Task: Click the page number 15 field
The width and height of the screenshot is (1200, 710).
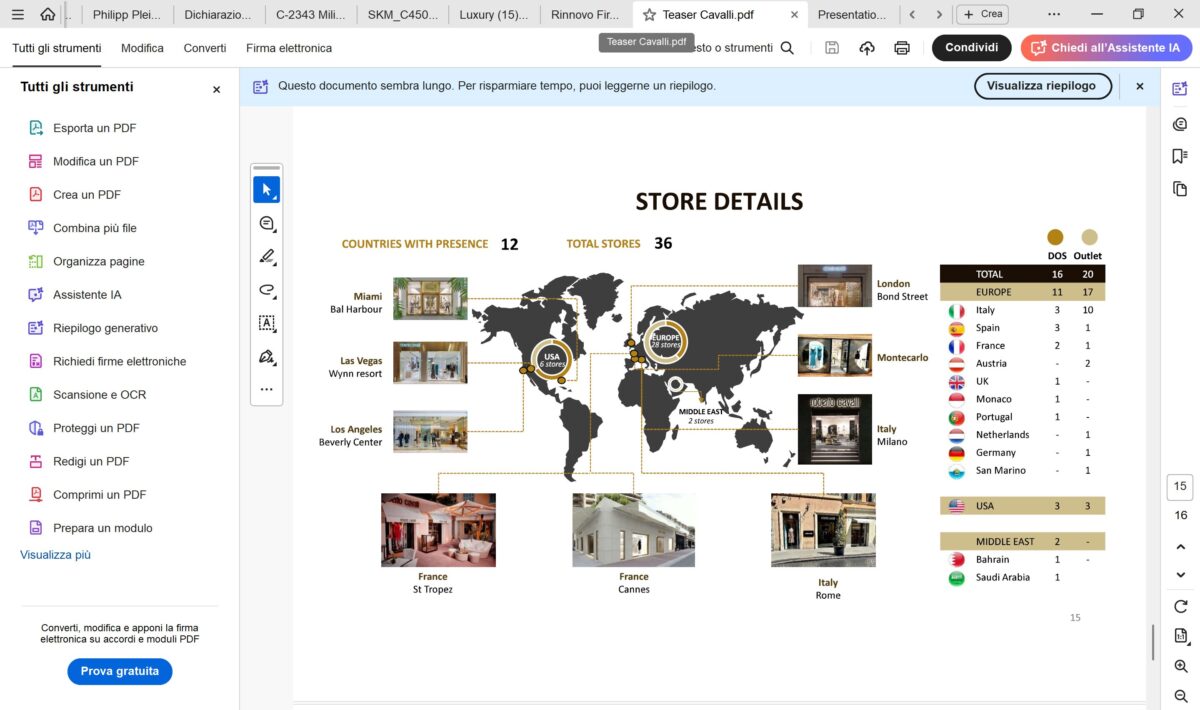Action: 1180,487
